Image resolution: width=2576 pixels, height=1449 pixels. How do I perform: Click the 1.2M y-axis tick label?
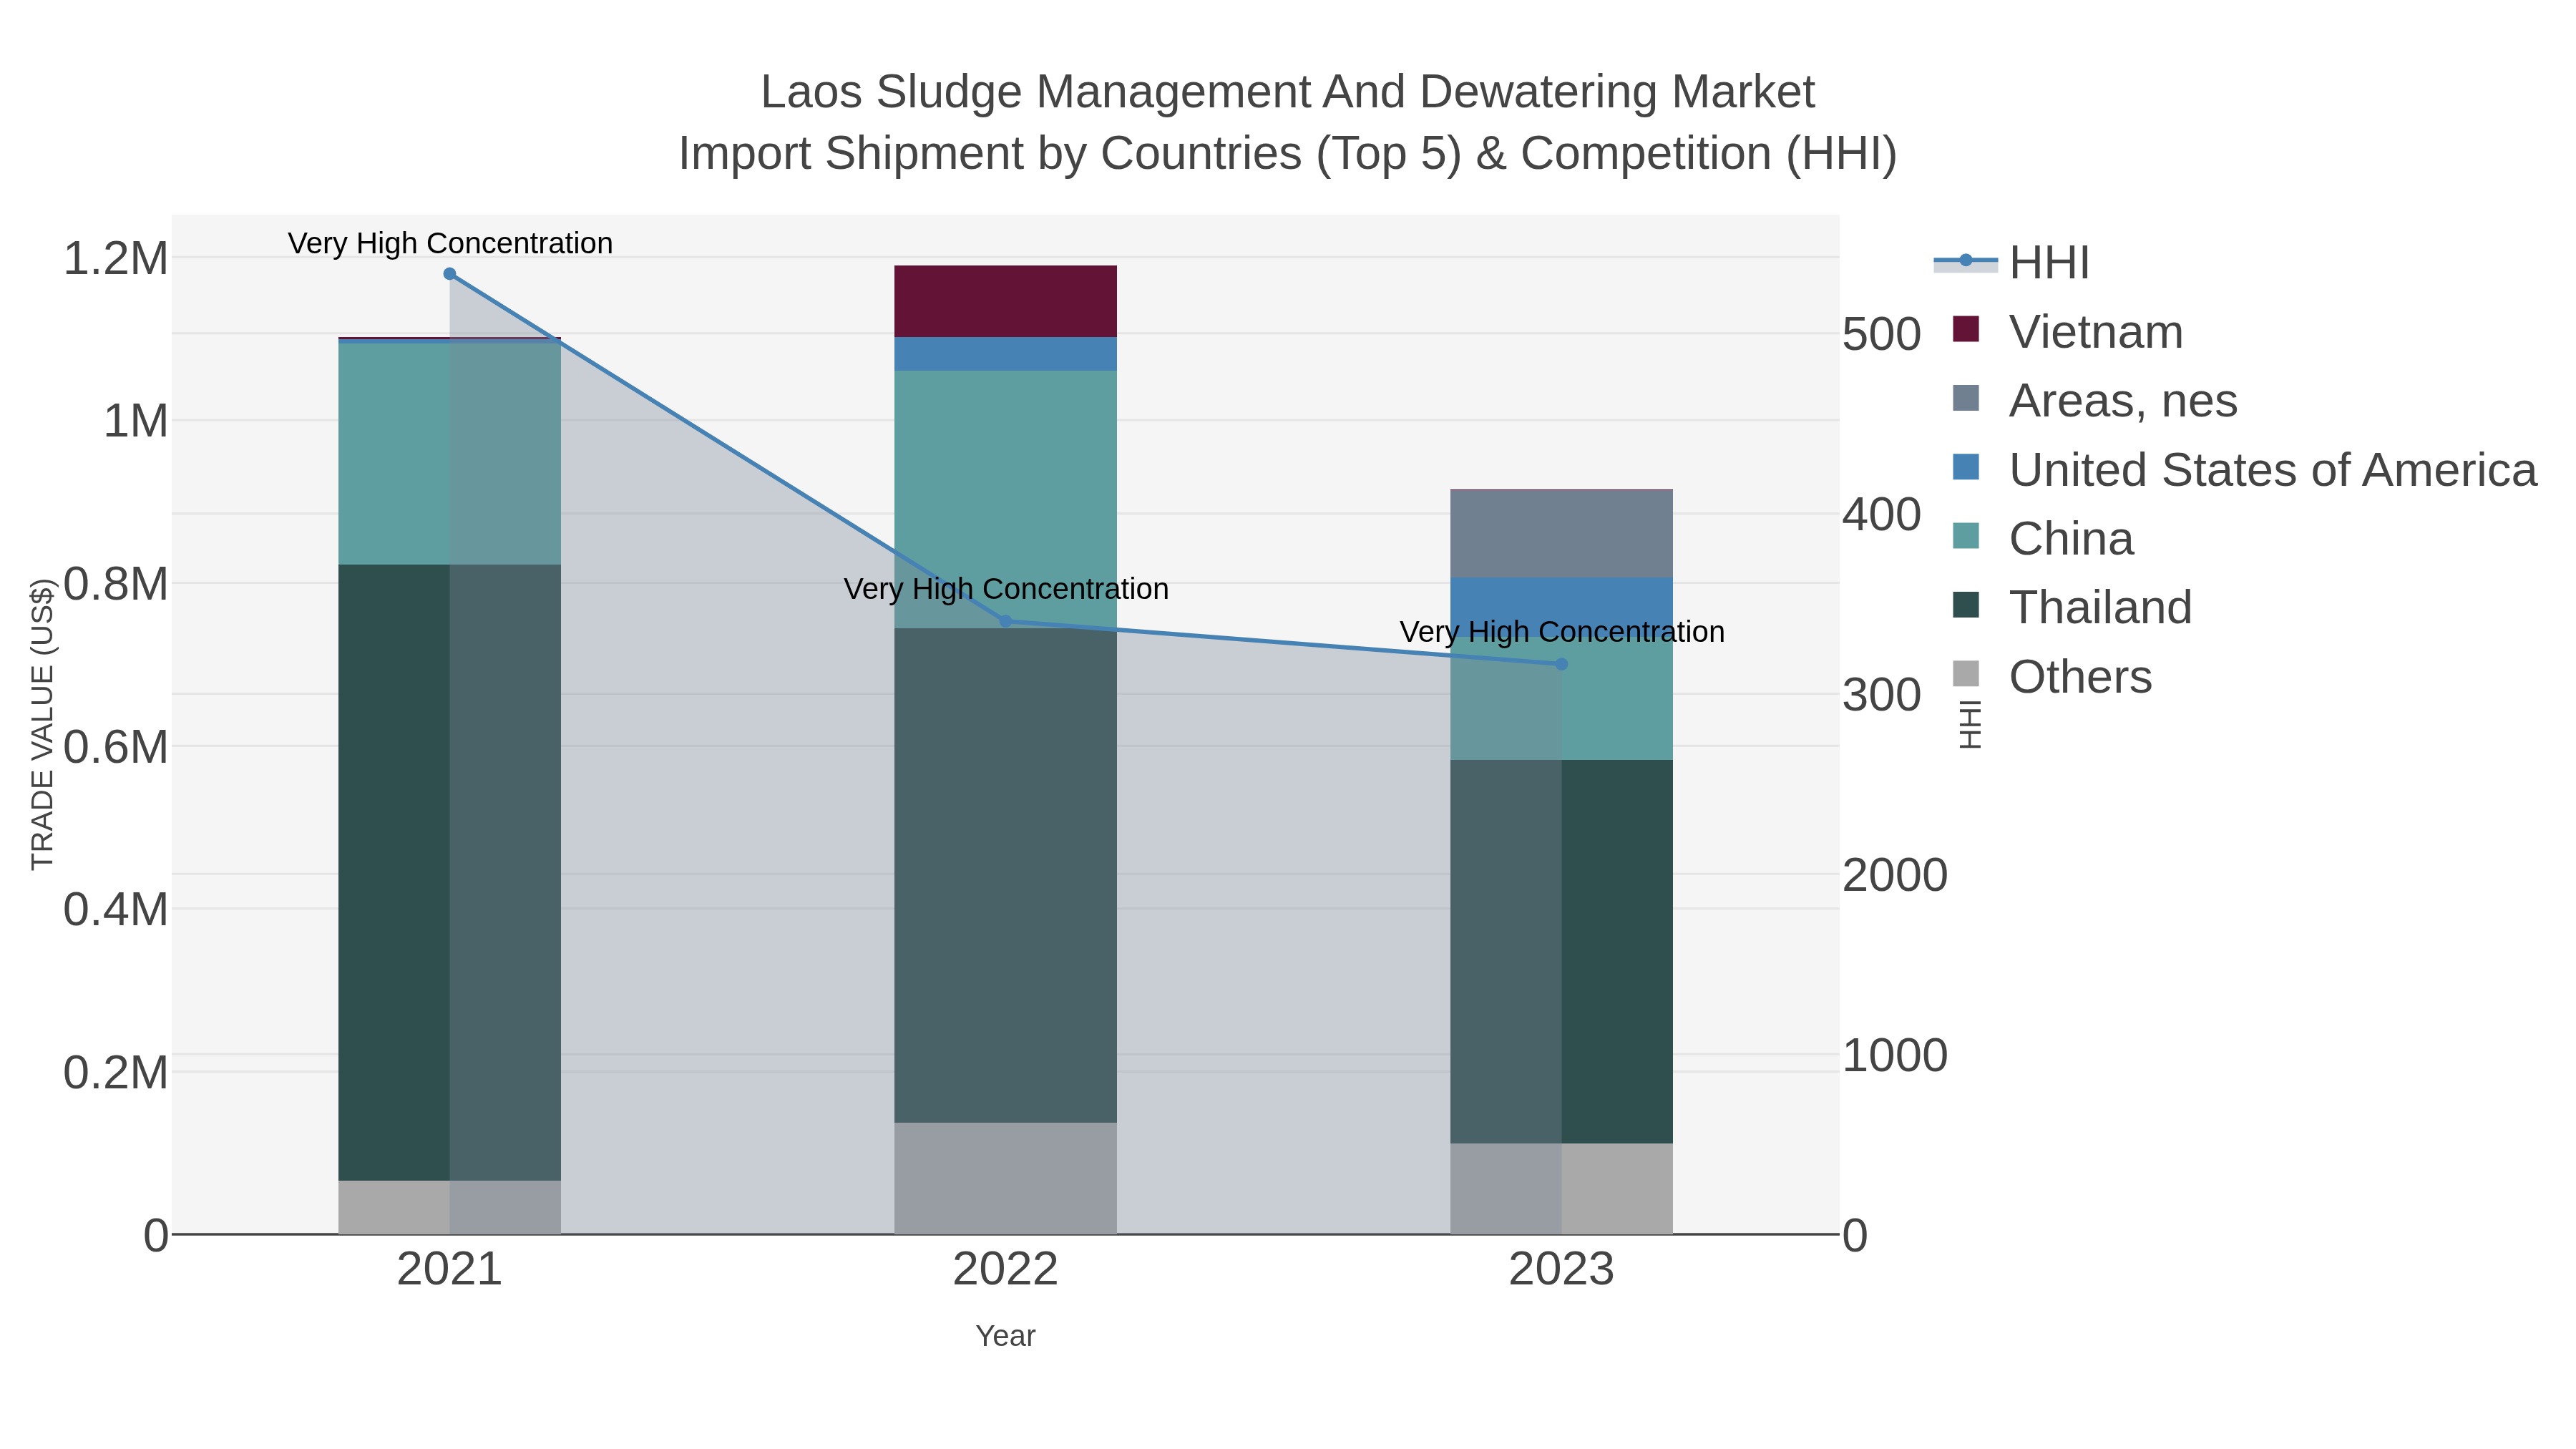coord(116,259)
